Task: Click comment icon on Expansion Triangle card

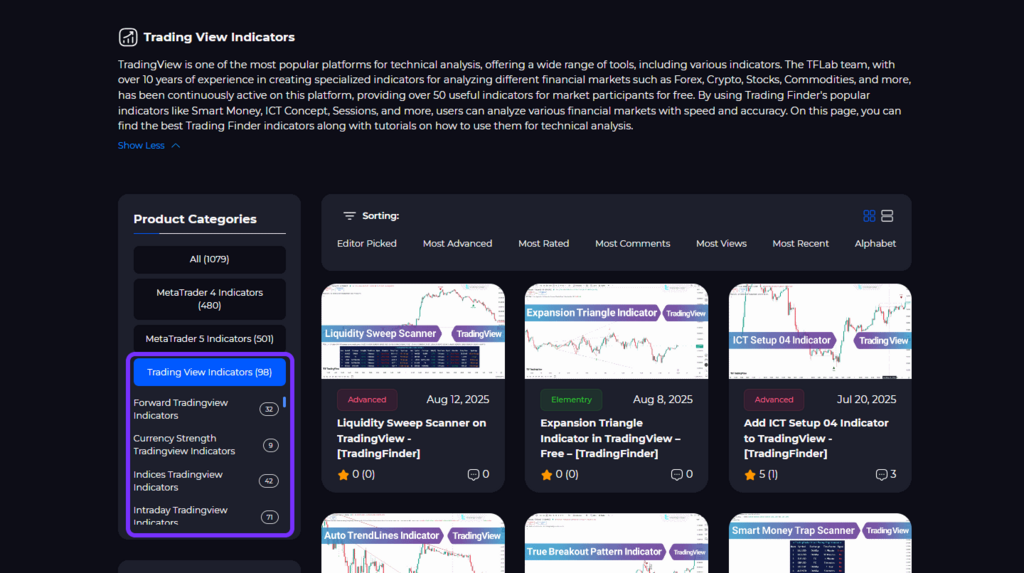Action: coord(677,475)
